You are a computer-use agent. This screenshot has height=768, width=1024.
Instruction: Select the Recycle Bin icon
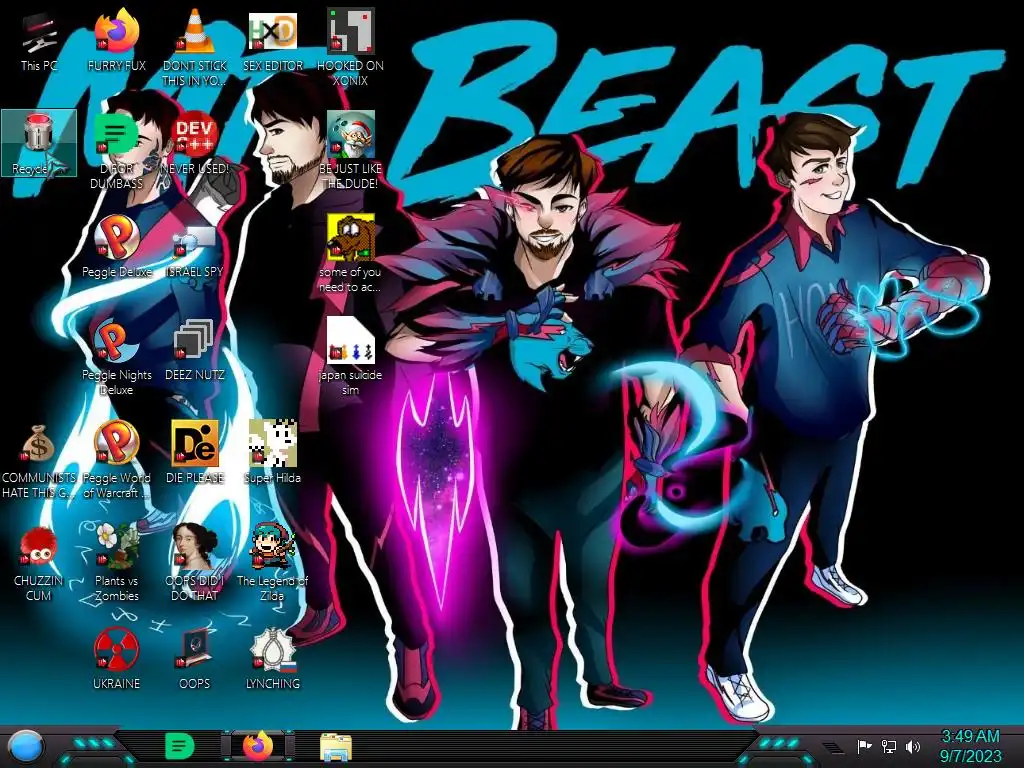pyautogui.click(x=39, y=143)
